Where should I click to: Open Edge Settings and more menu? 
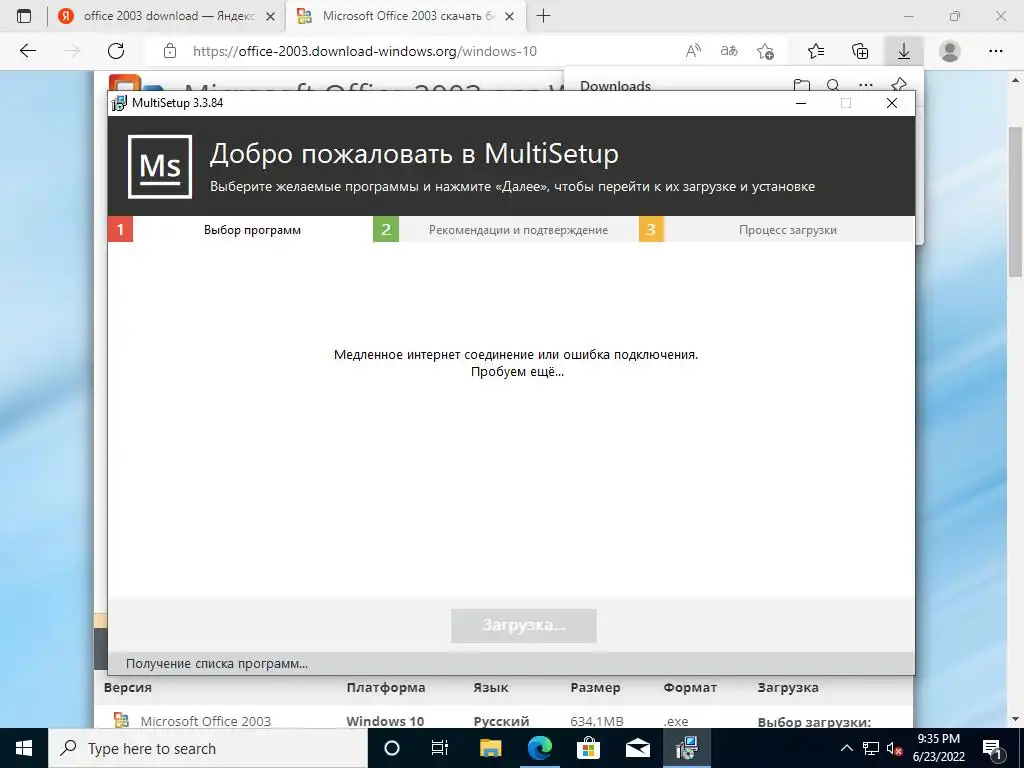tap(996, 51)
